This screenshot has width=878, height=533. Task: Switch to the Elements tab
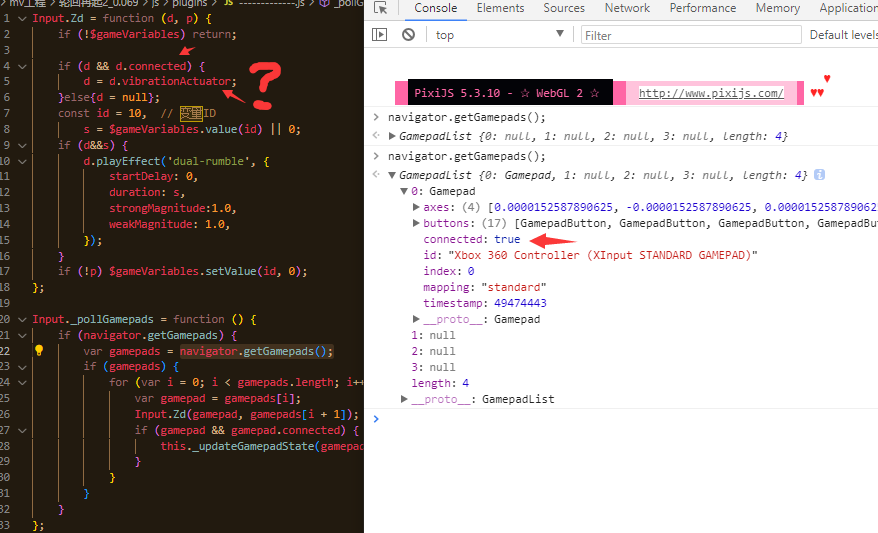point(501,8)
